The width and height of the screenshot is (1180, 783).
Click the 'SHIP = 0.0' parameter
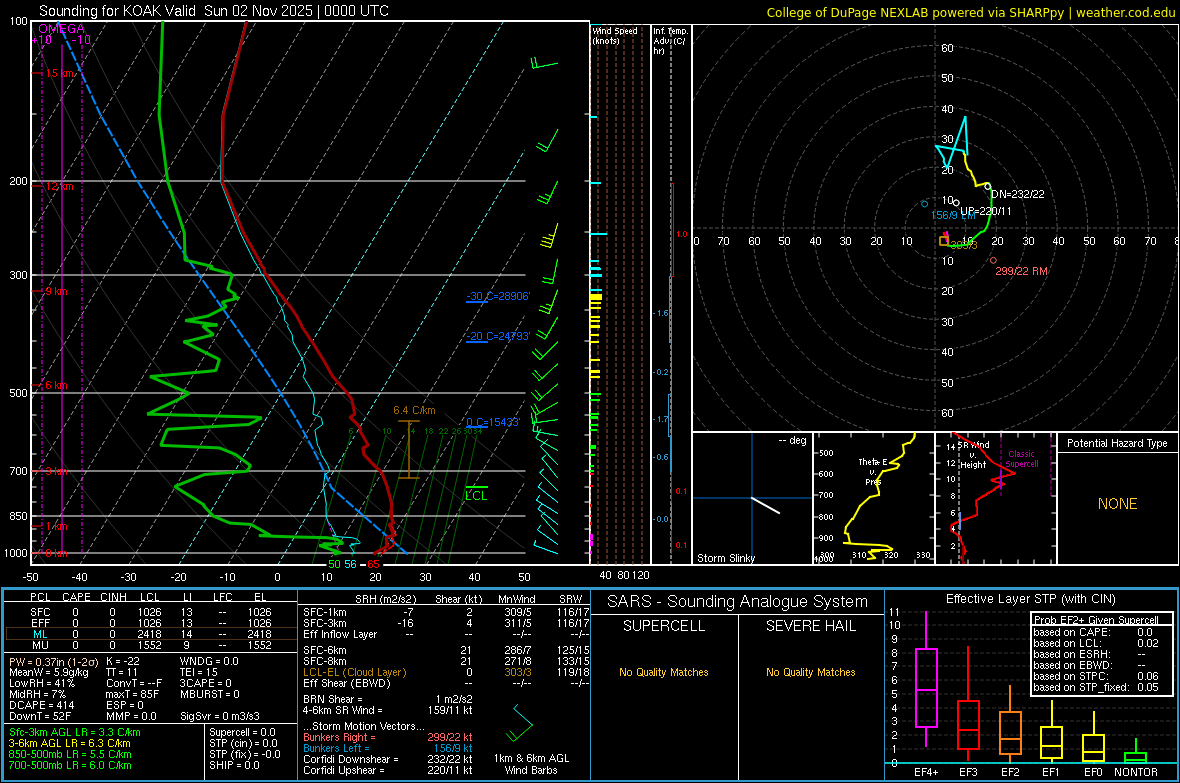tap(234, 766)
